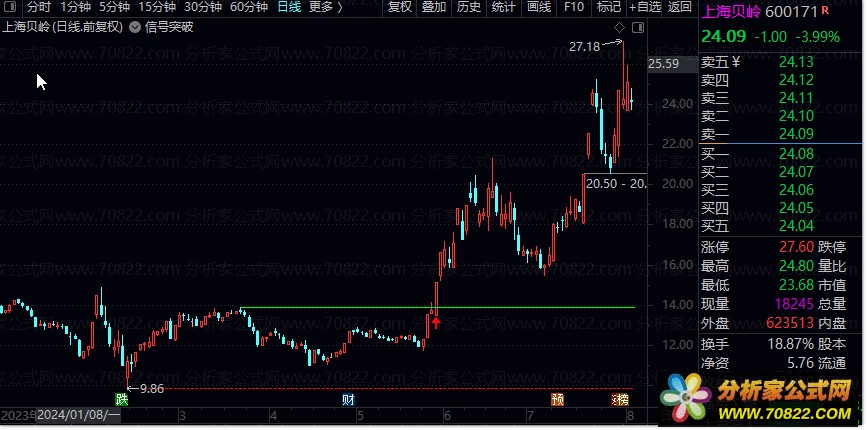This screenshot has width=868, height=430.
Task: Switch to the 5分钟 period
Action: (115, 7)
